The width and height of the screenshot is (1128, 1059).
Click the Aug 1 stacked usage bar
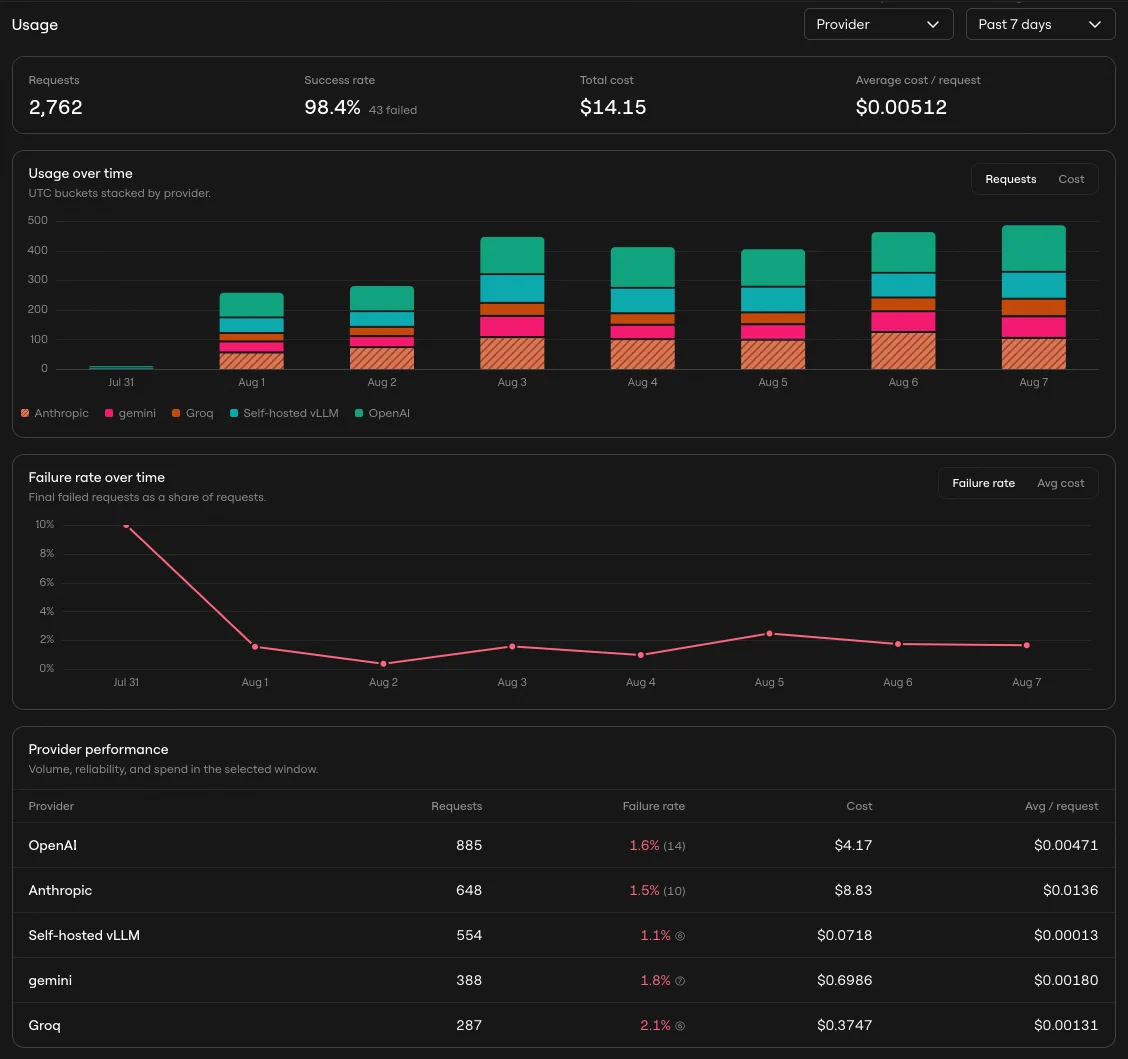[251, 331]
